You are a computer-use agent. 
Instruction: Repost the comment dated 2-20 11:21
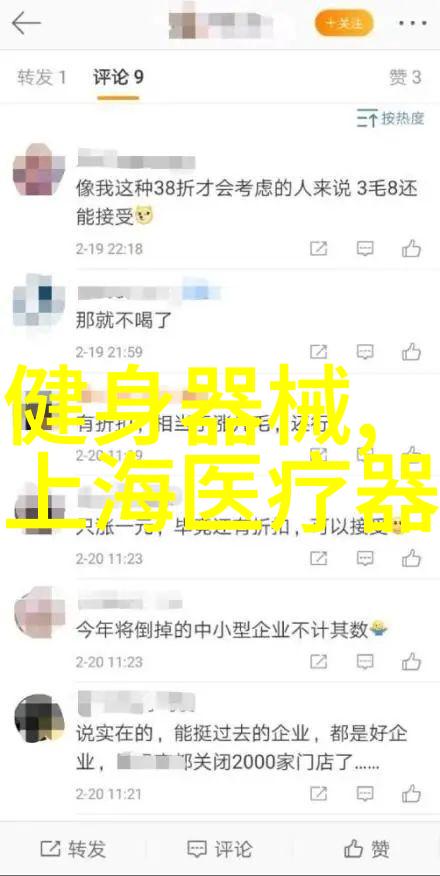(x=318, y=793)
